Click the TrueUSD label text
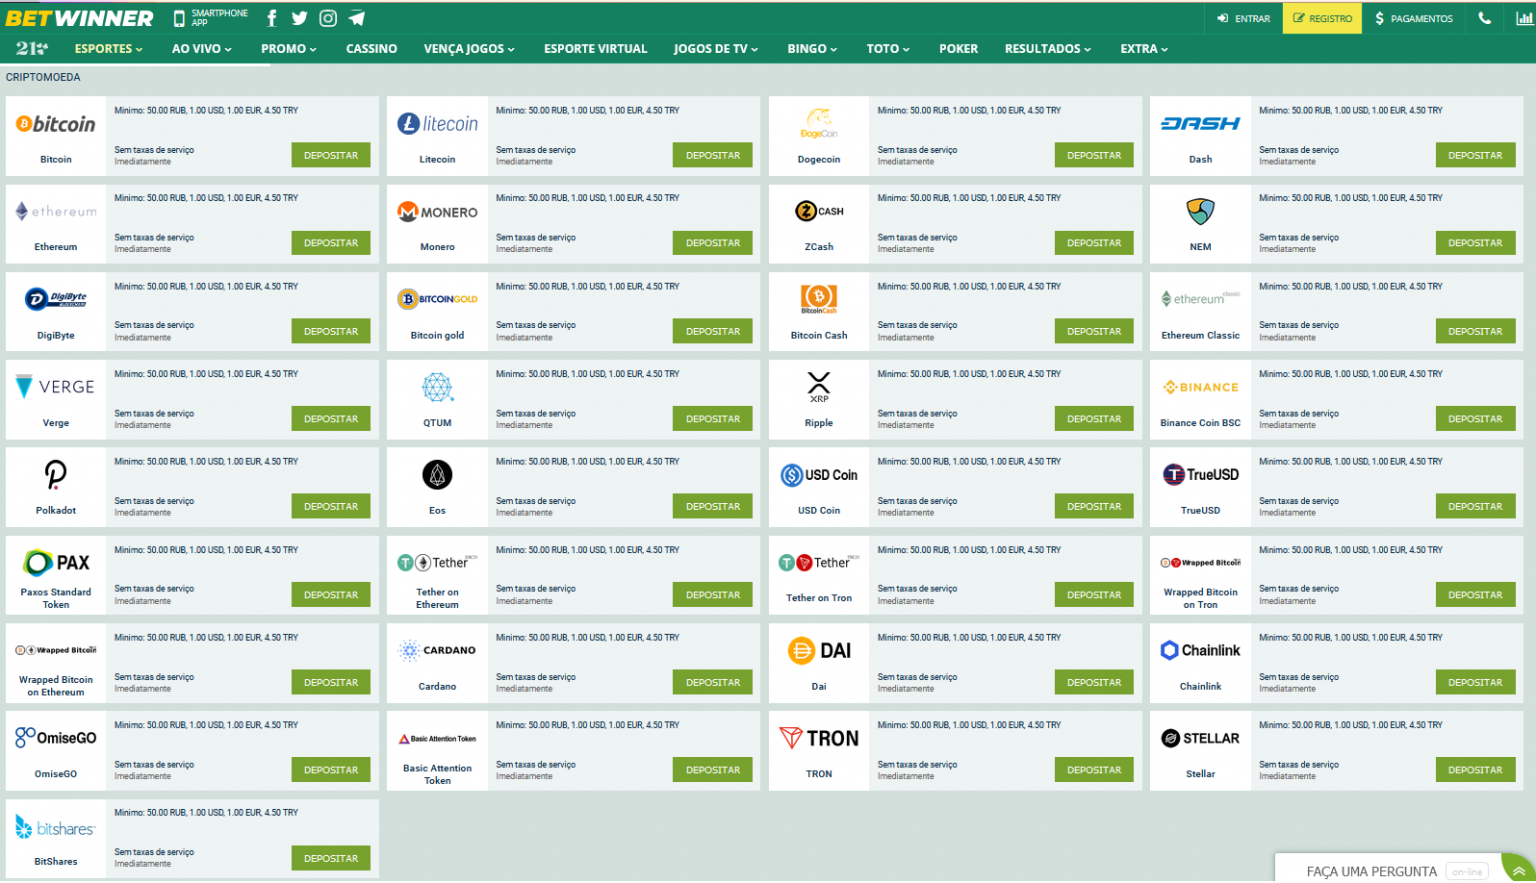Screen dimensions: 1536x883 (x=1200, y=510)
